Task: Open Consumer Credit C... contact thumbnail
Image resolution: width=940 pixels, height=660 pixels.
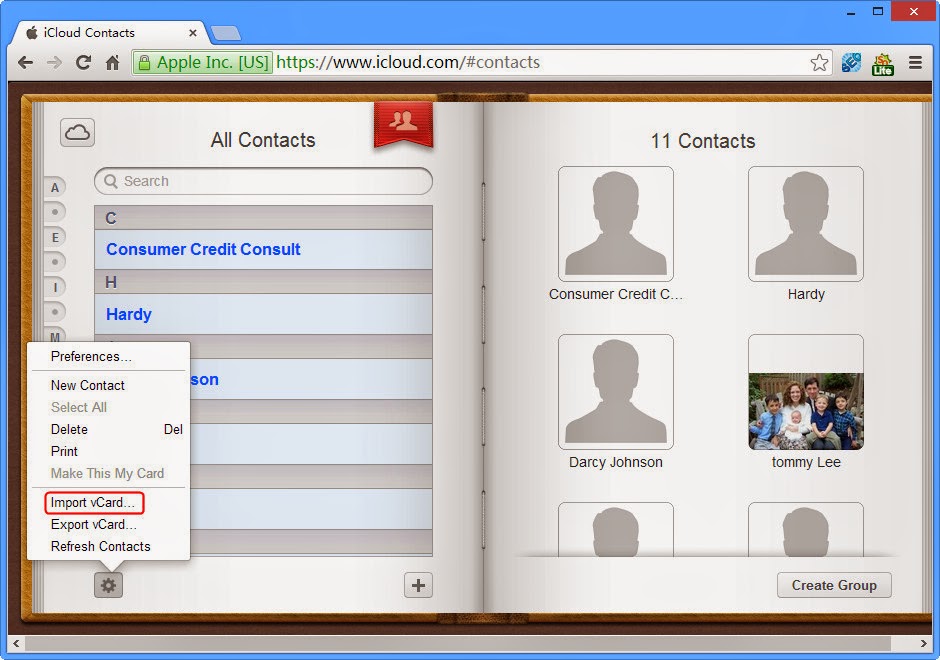Action: click(x=616, y=224)
